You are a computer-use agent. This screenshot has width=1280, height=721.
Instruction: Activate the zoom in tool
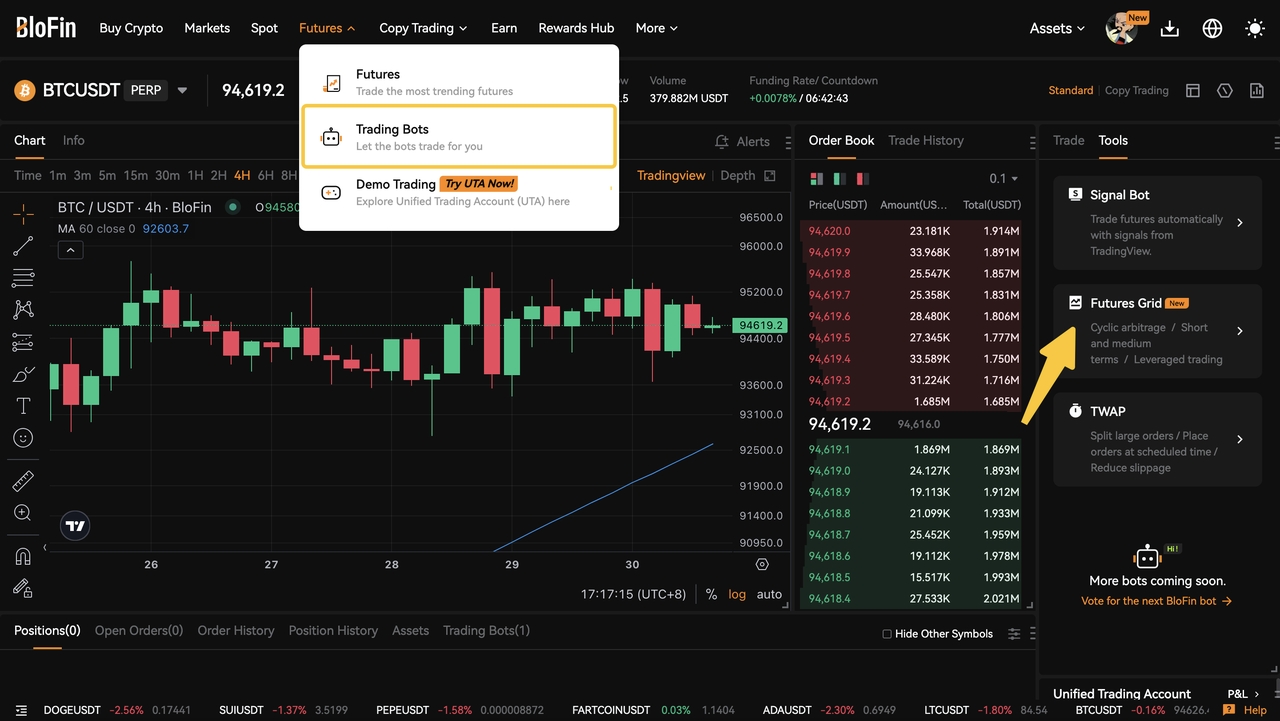click(23, 513)
